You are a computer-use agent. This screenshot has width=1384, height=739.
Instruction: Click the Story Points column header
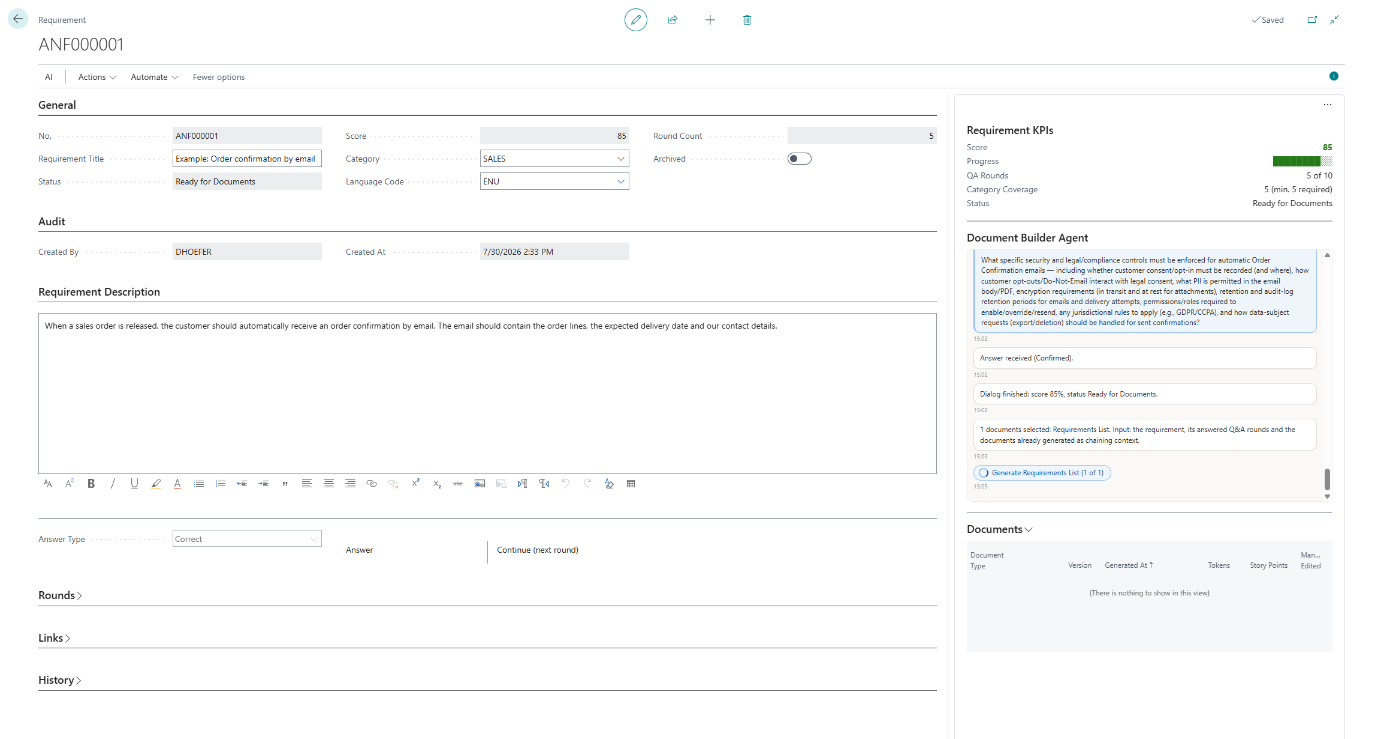pos(1269,566)
